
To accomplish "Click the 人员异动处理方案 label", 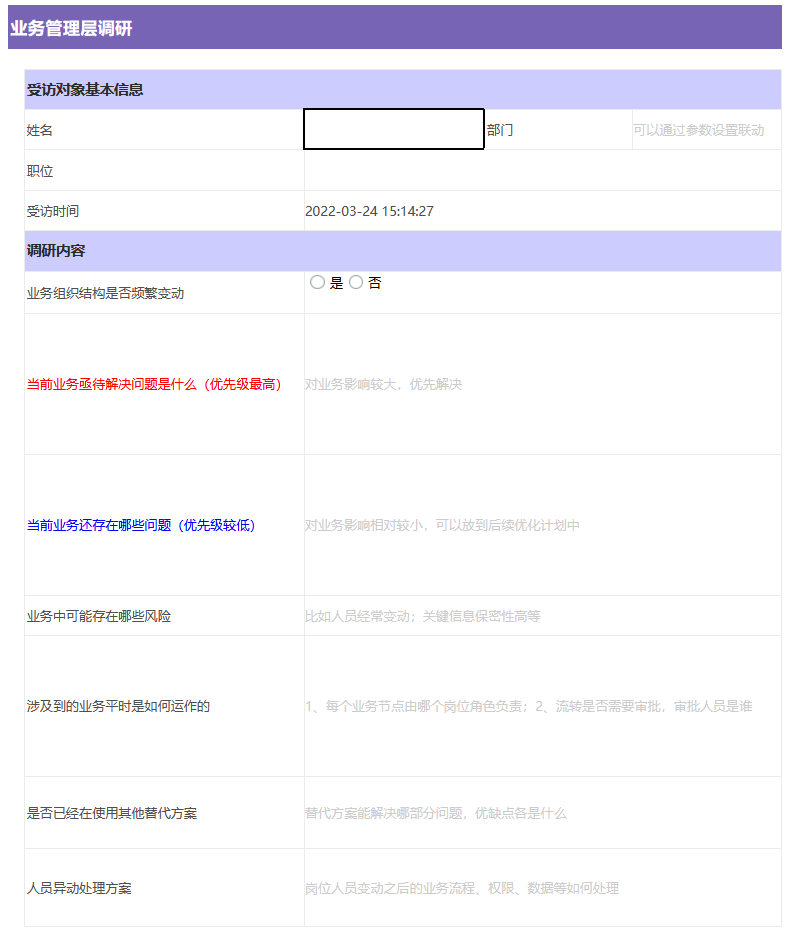I will click(x=79, y=888).
